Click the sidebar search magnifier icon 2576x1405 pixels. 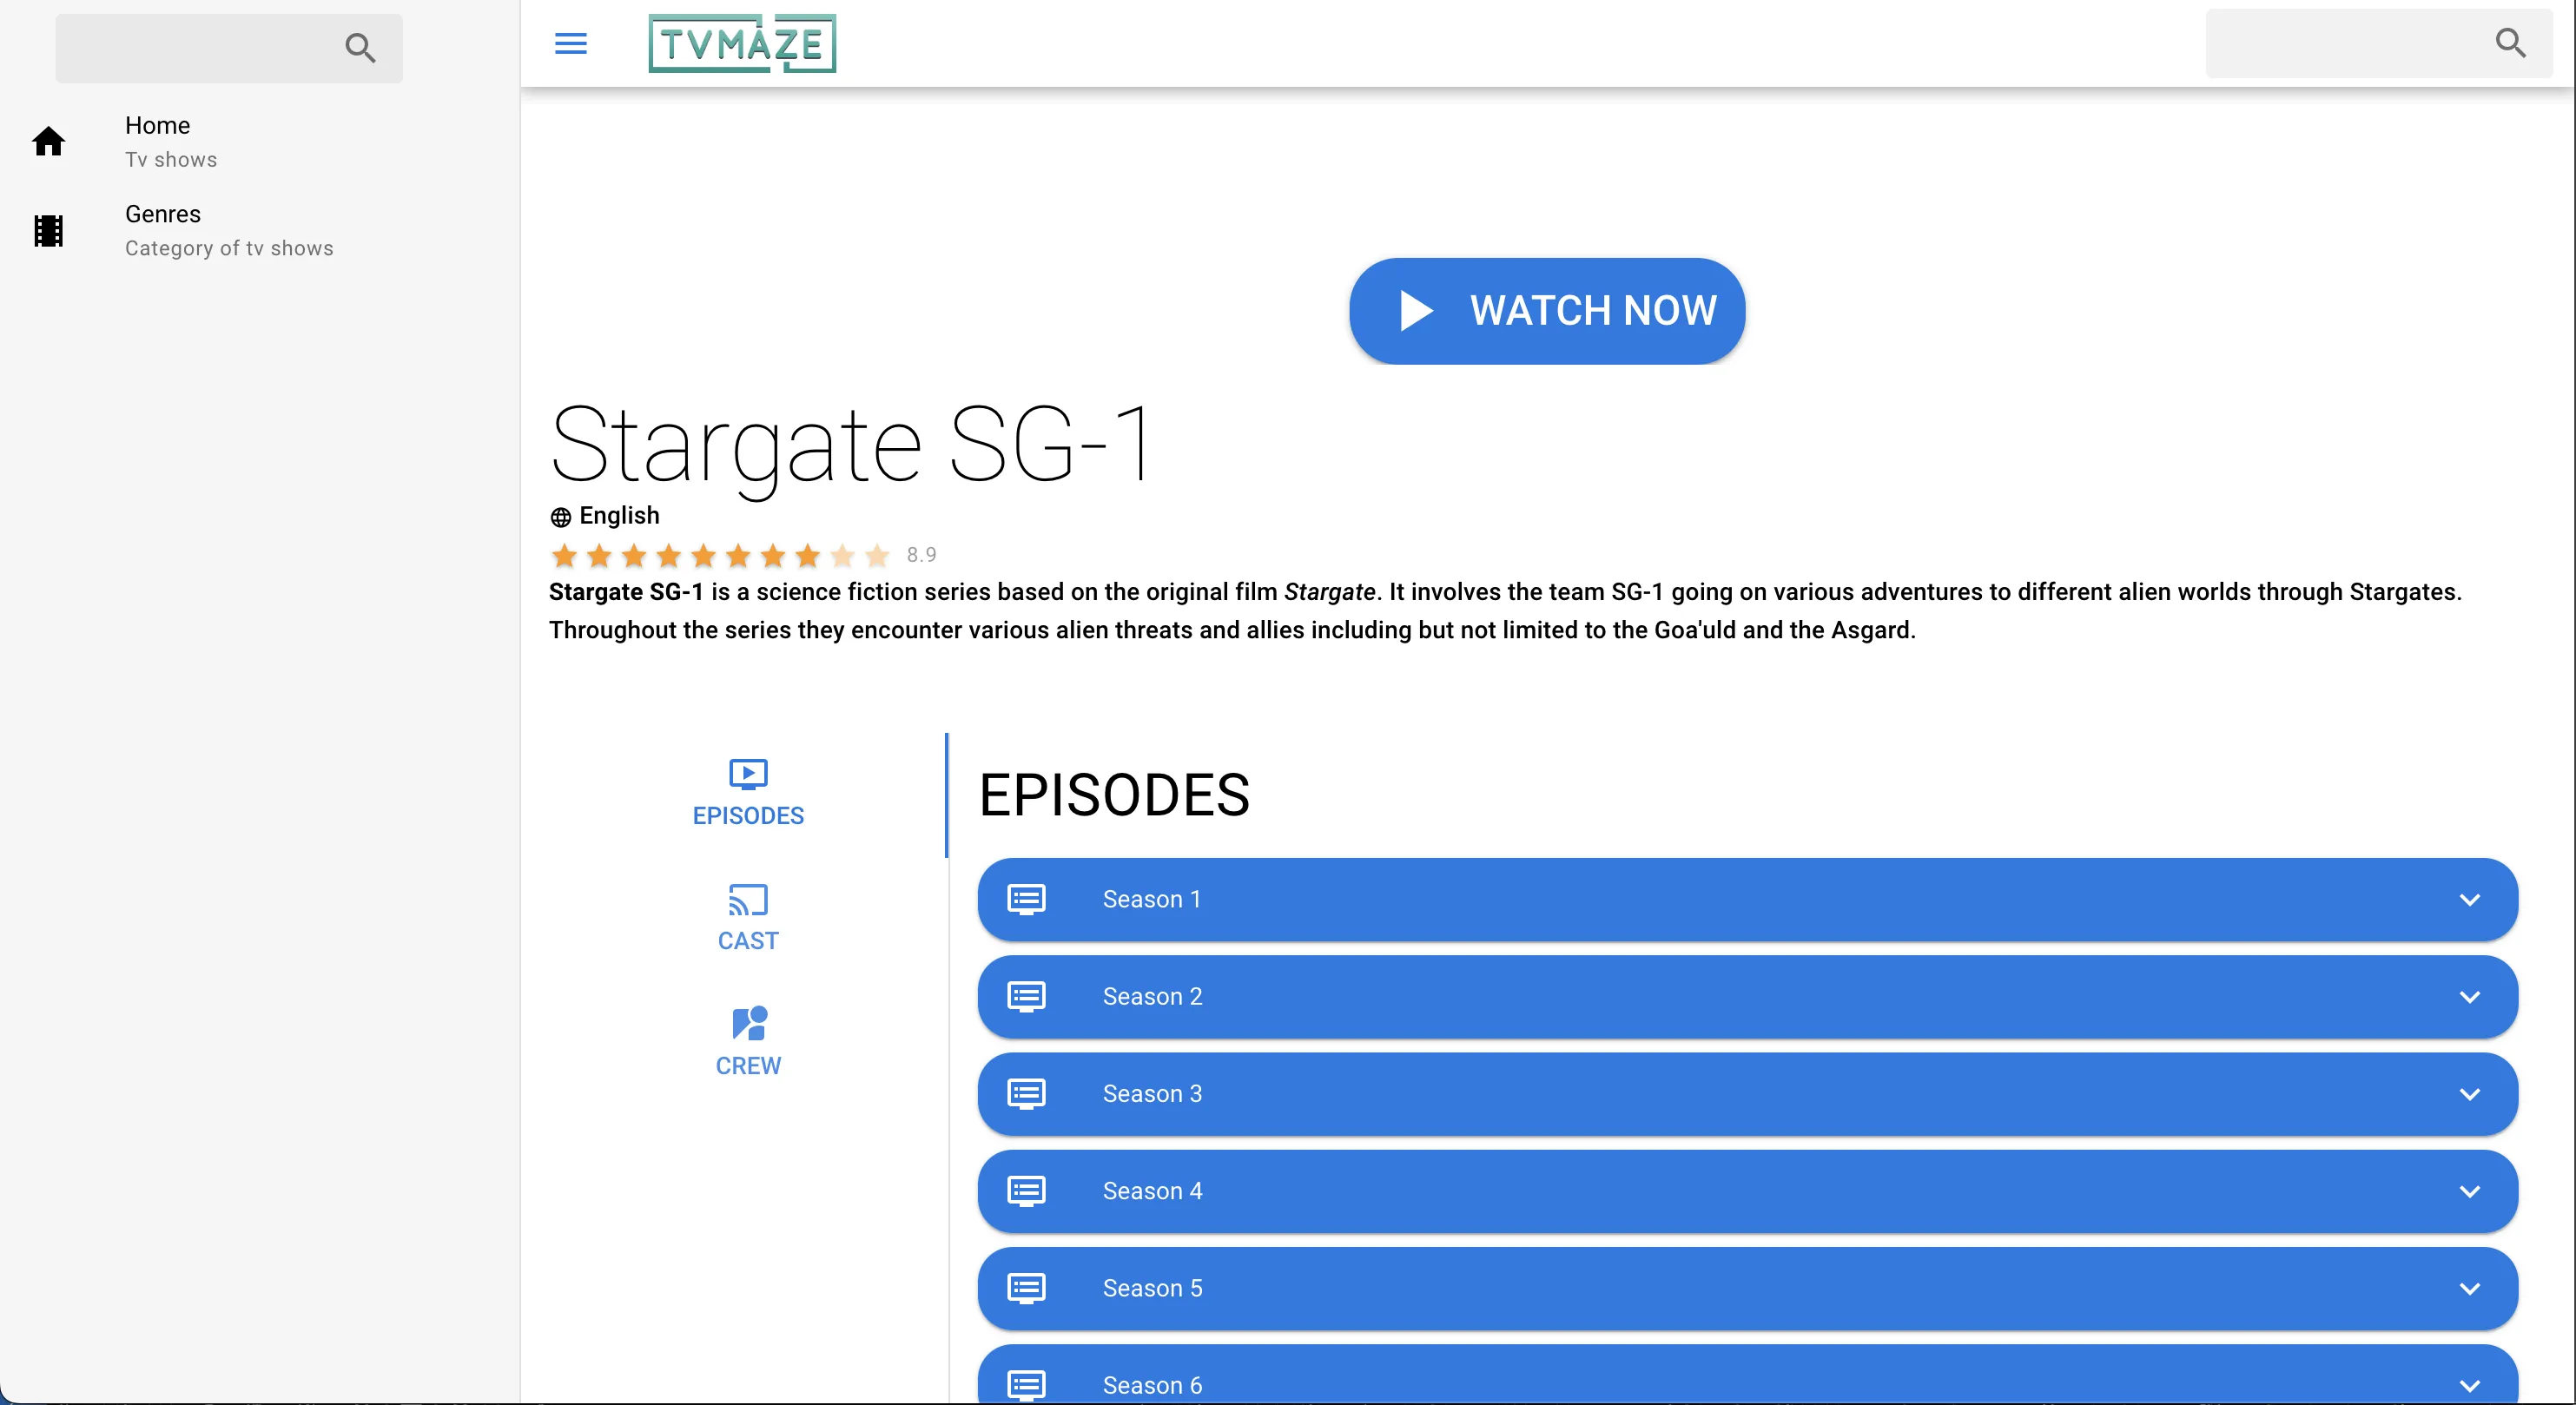pos(360,48)
